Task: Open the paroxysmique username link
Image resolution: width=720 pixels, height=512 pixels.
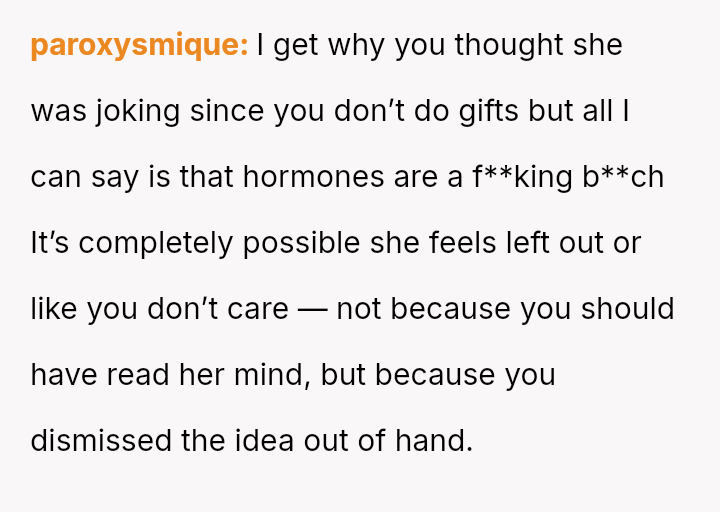Action: (139, 45)
